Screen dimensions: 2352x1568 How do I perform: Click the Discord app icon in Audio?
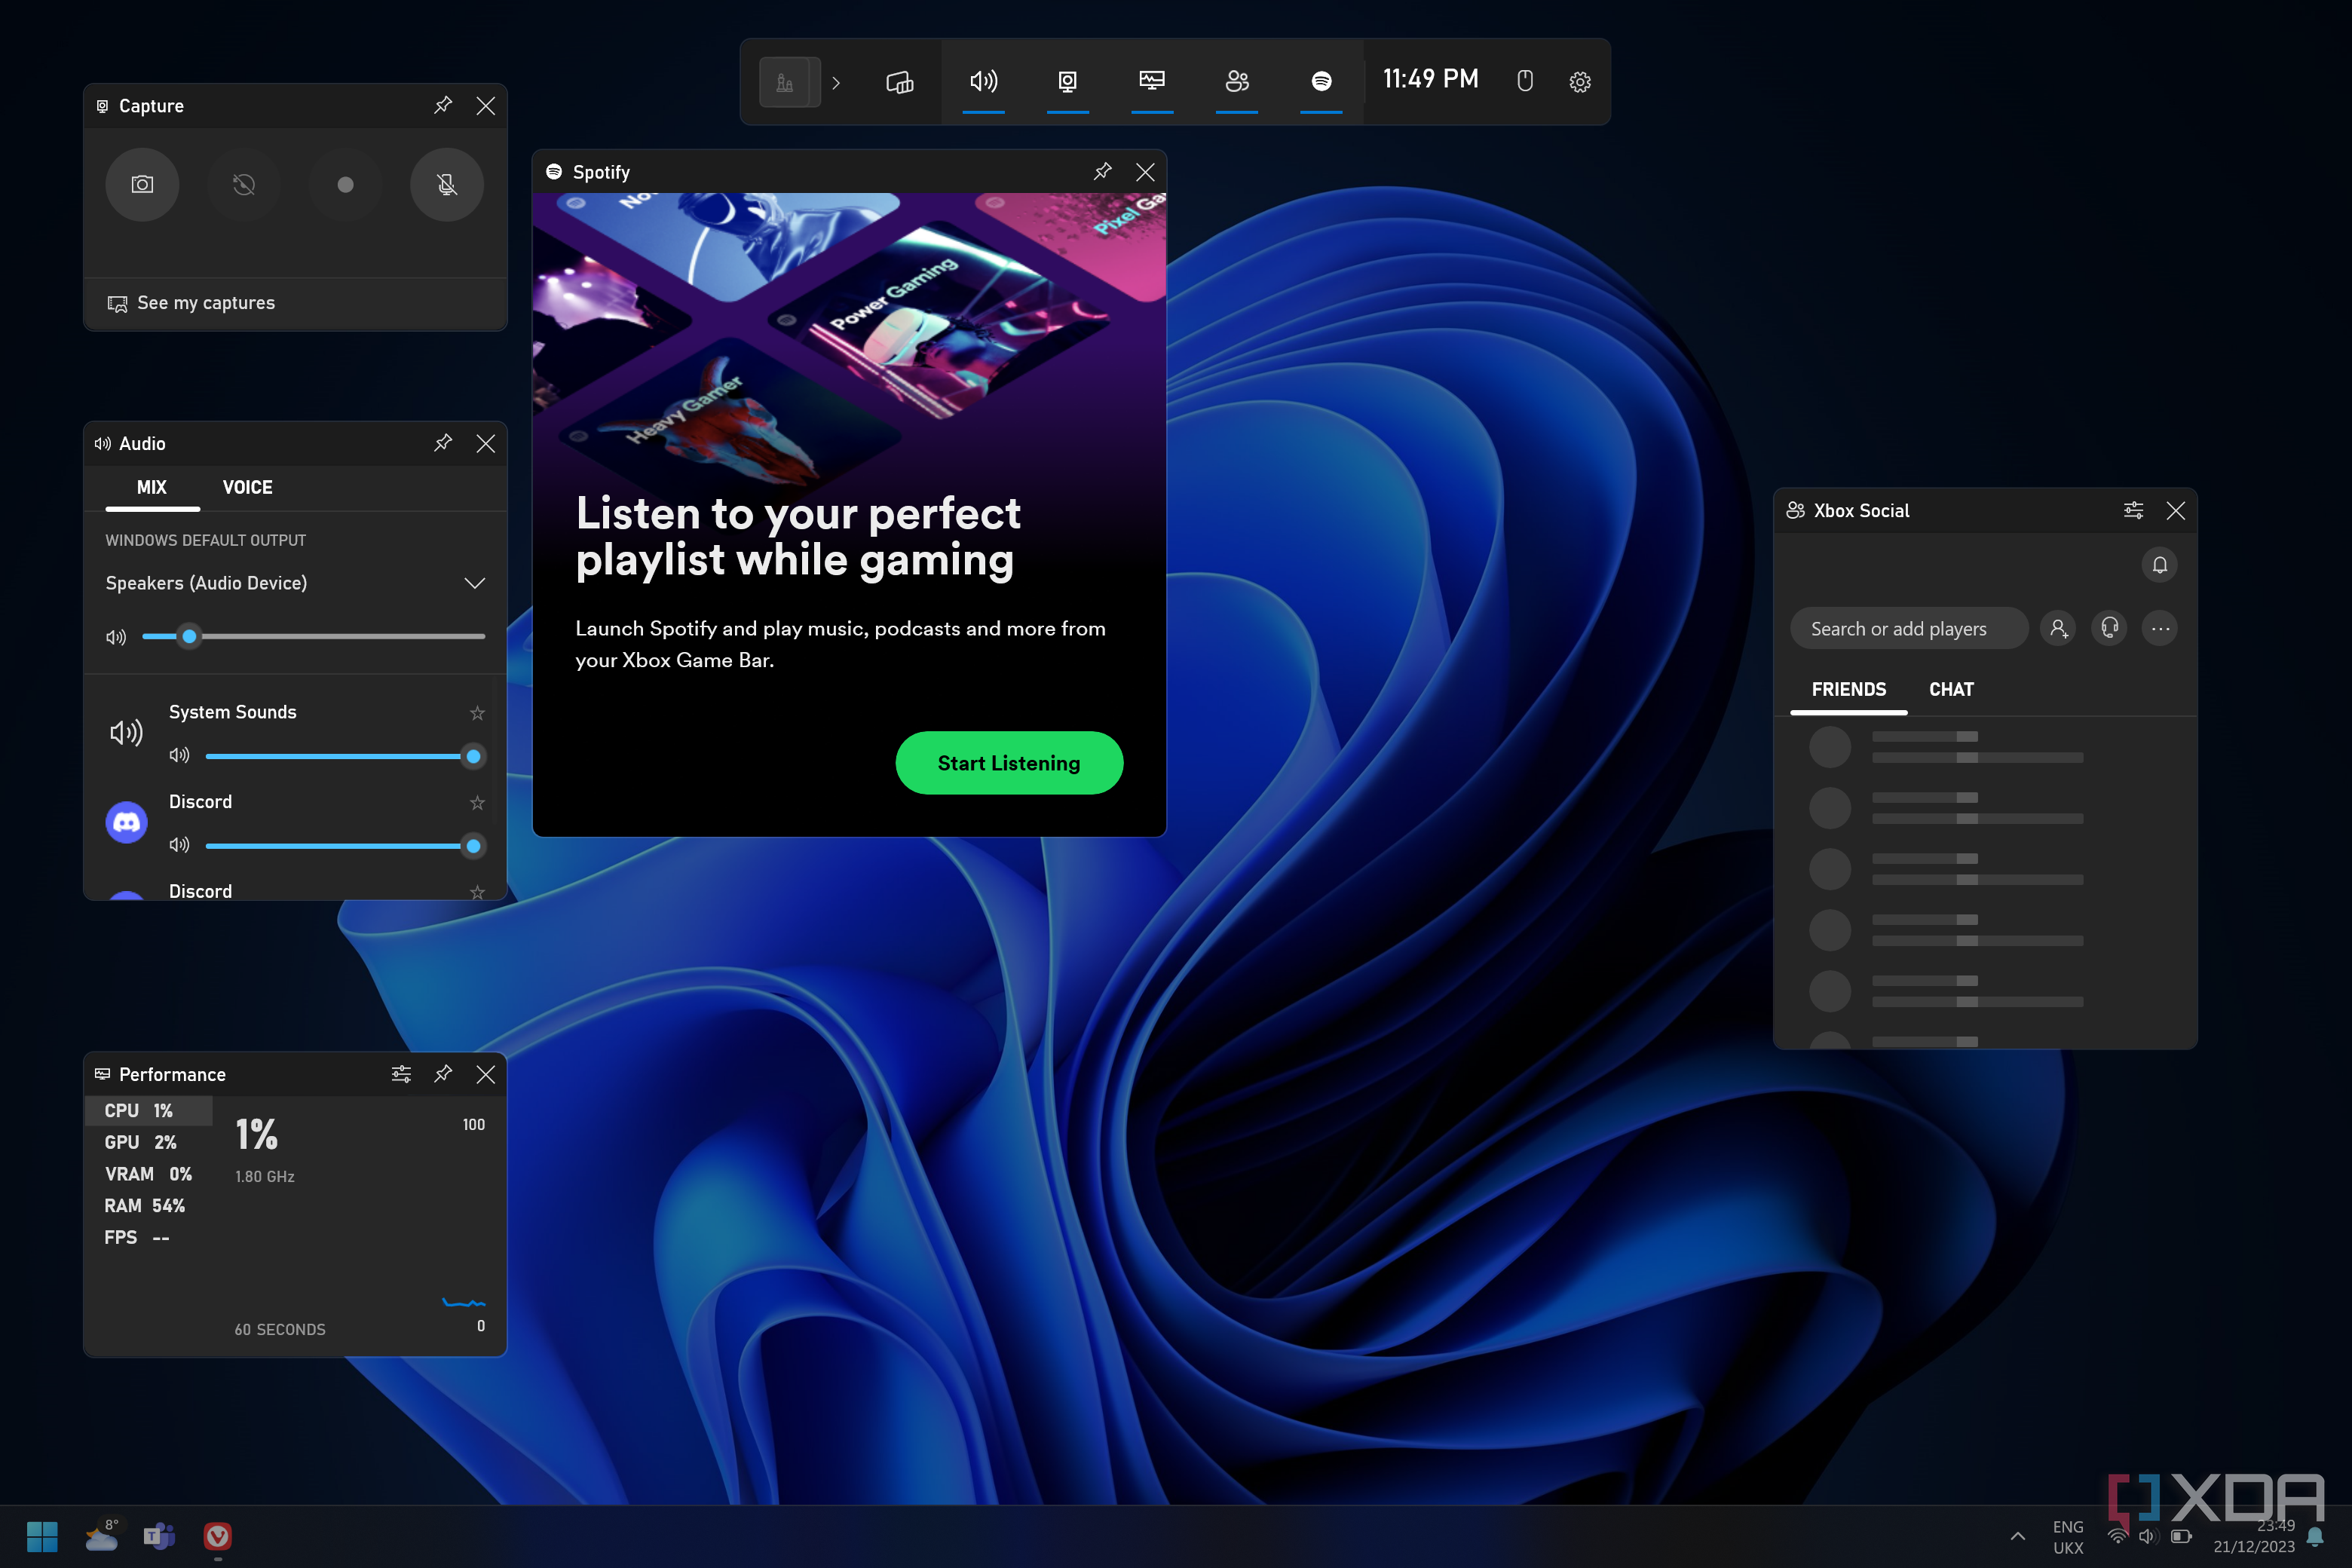126,822
